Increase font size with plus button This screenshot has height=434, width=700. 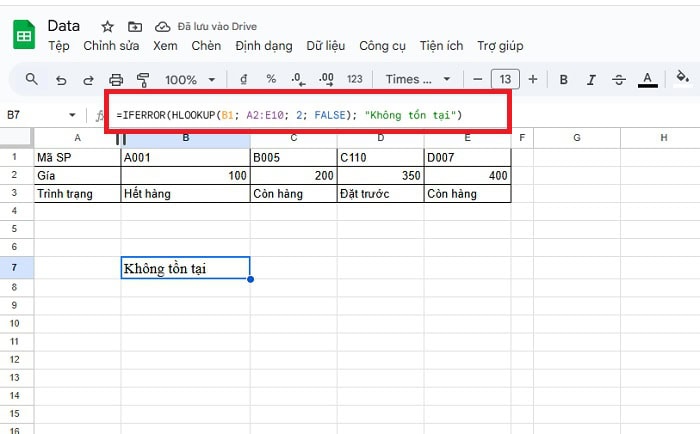532,79
